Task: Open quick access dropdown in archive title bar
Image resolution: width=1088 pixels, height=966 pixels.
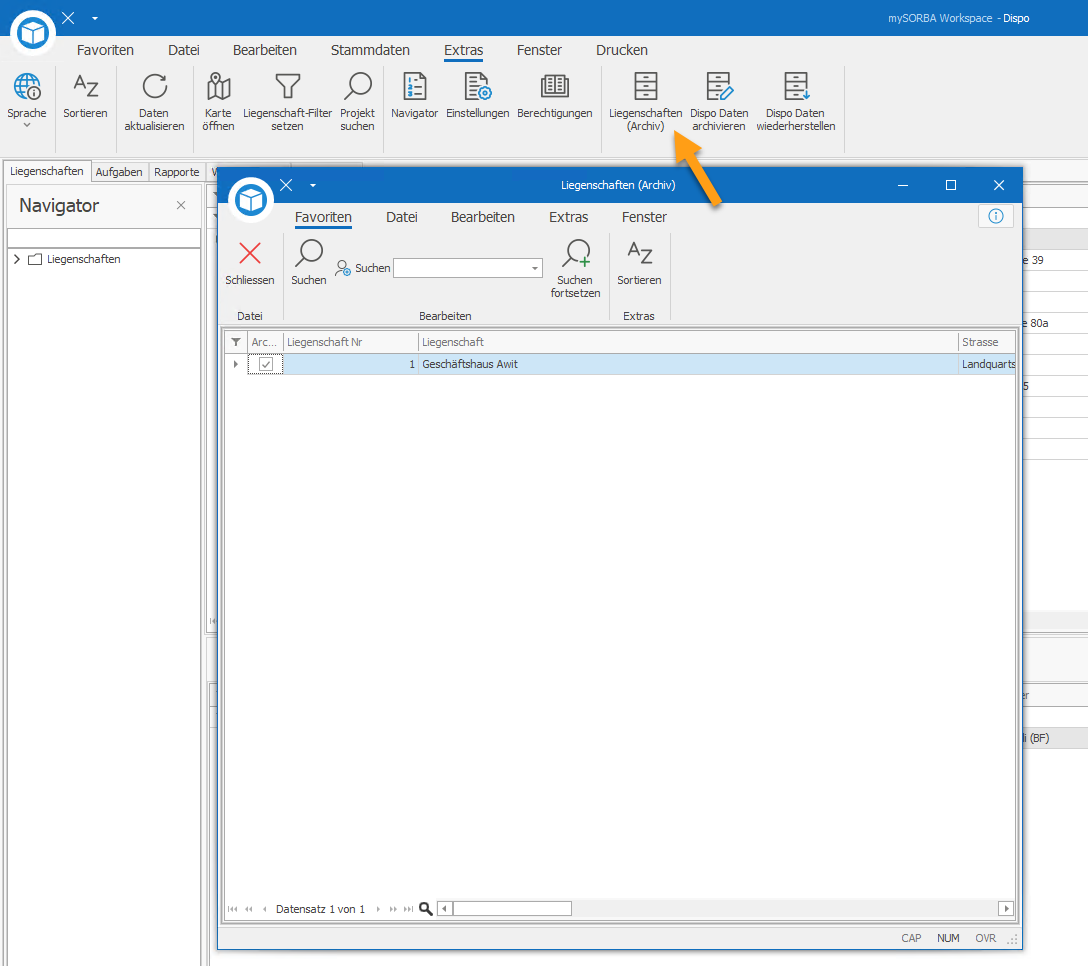Action: (x=313, y=185)
